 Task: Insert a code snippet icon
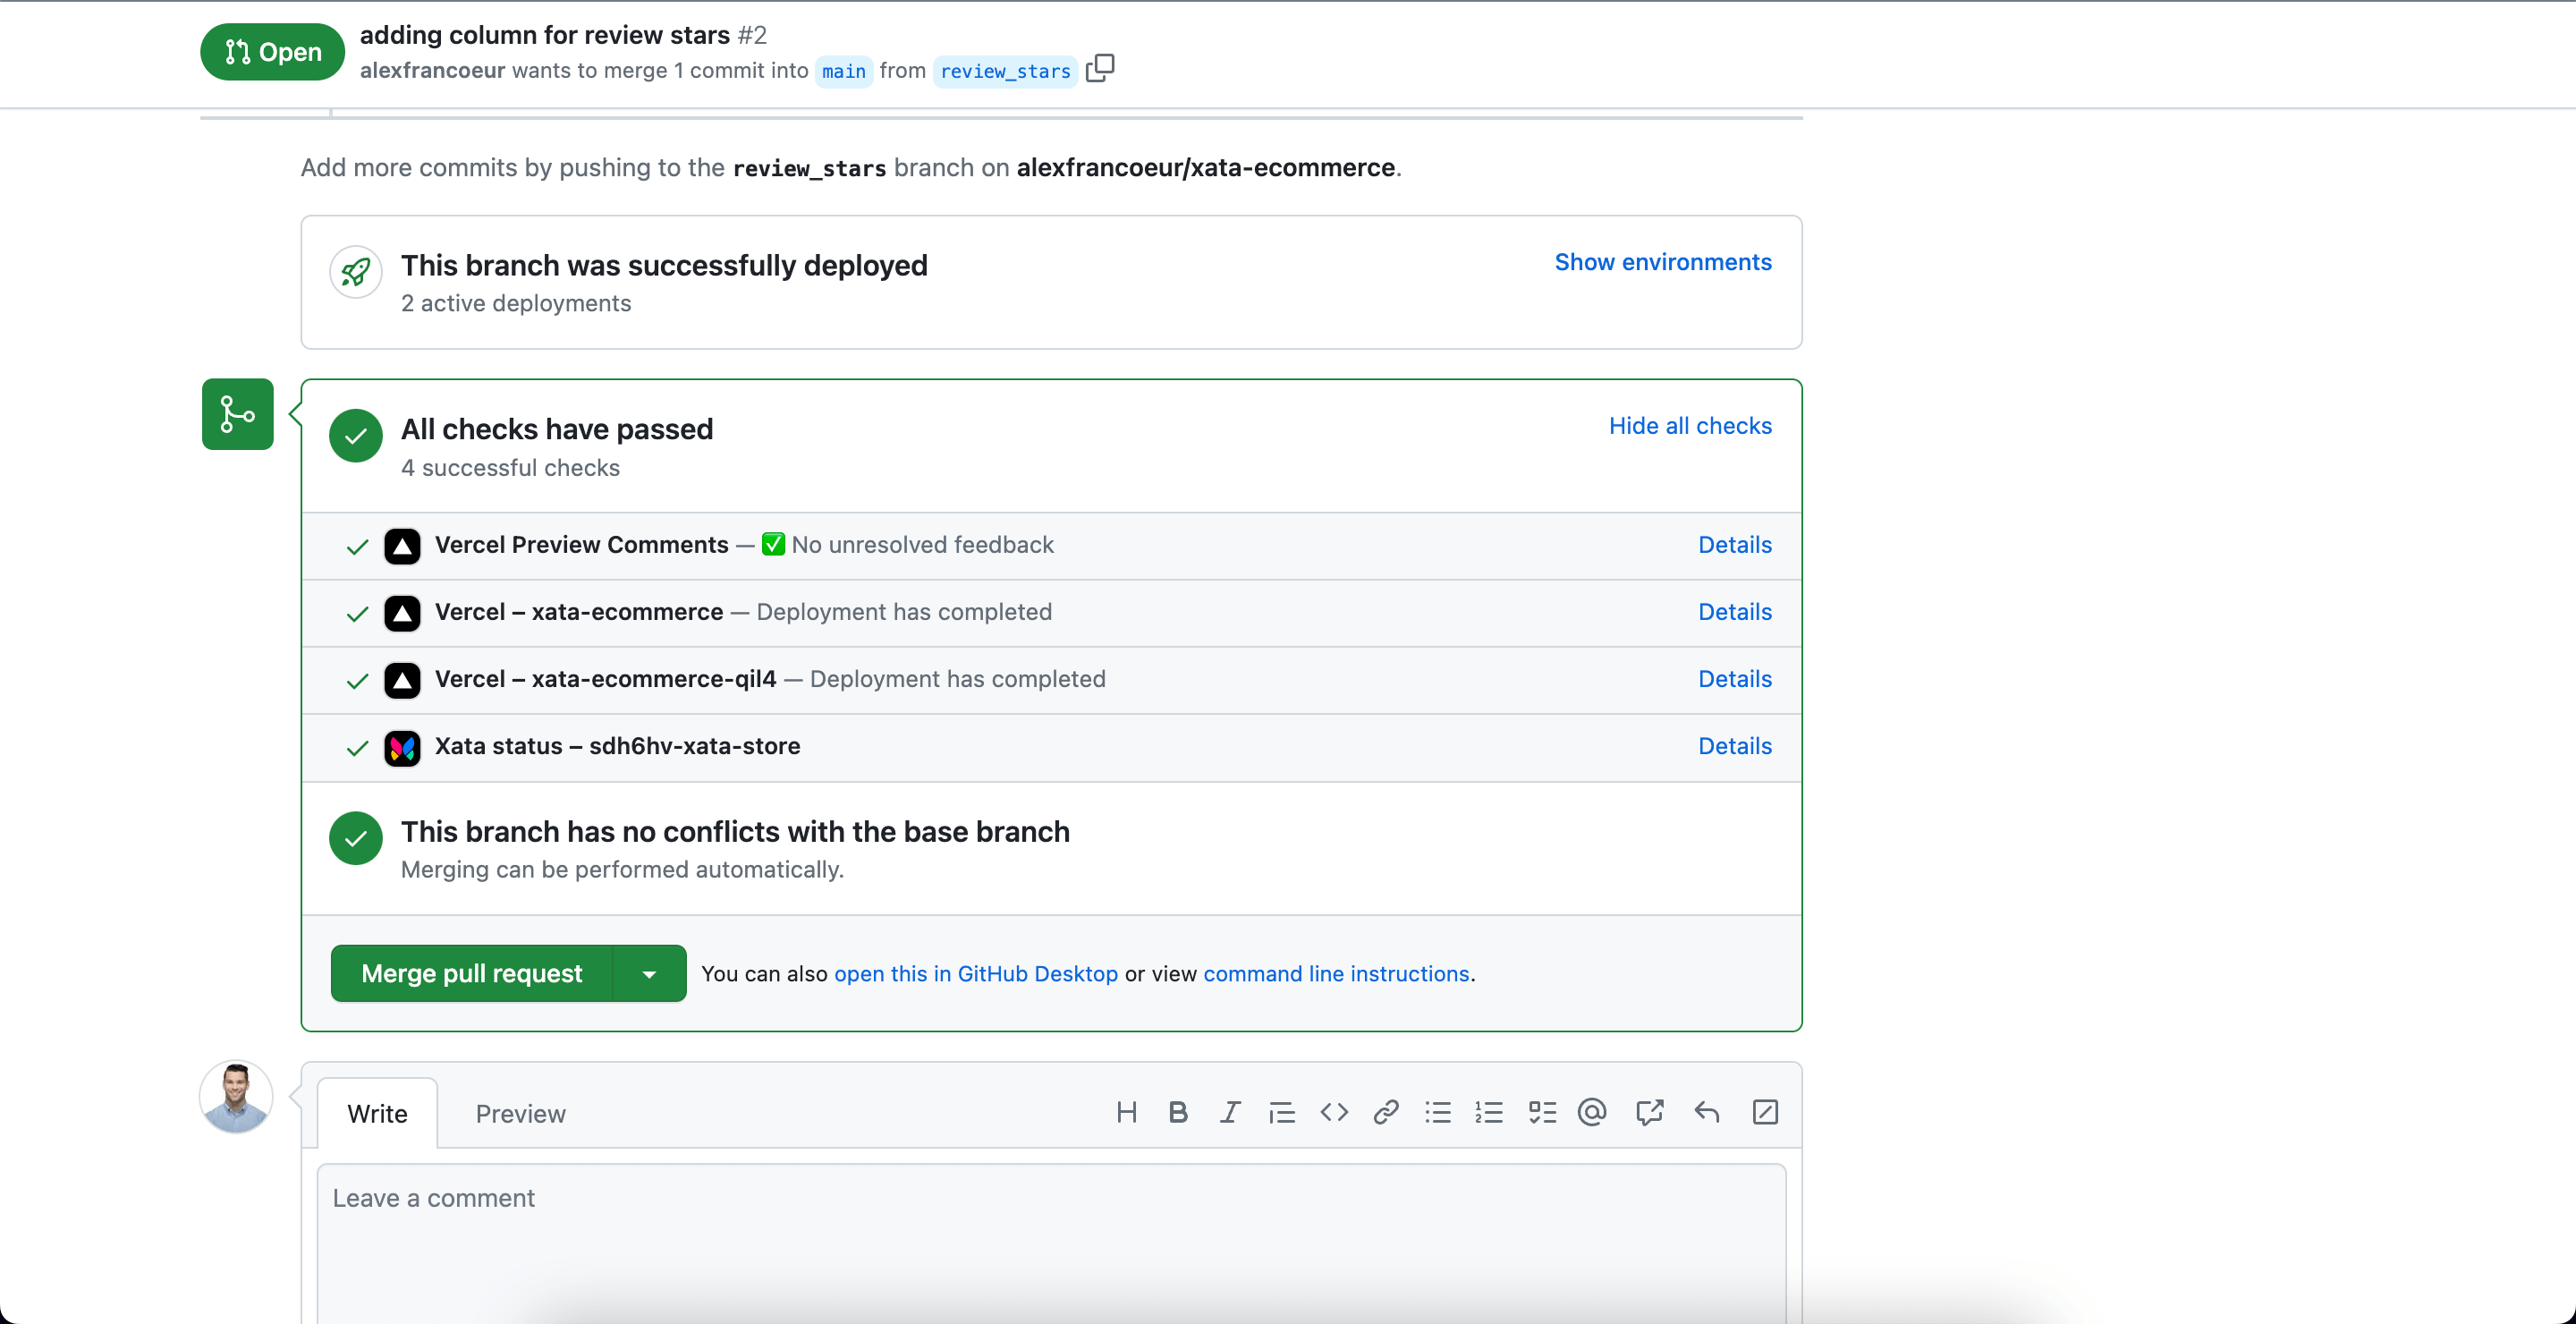click(1334, 1112)
